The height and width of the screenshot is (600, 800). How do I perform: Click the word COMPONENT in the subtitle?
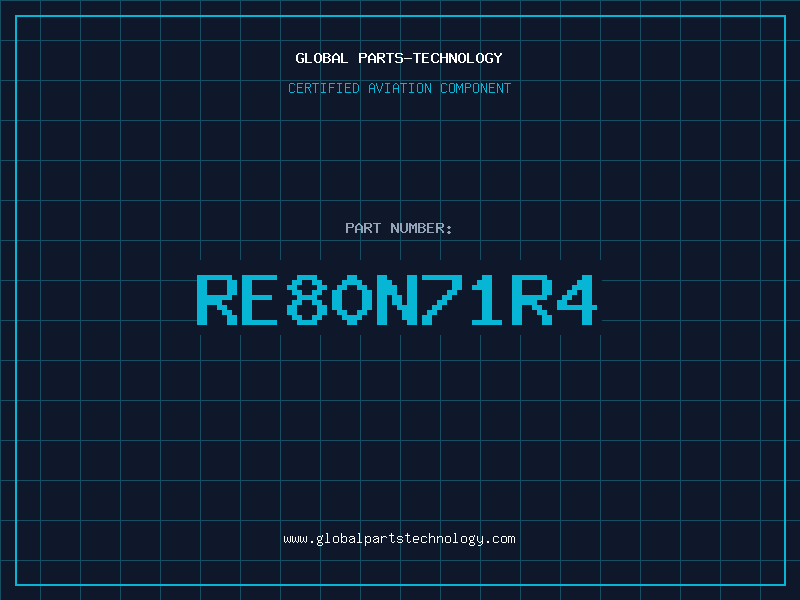(x=476, y=88)
